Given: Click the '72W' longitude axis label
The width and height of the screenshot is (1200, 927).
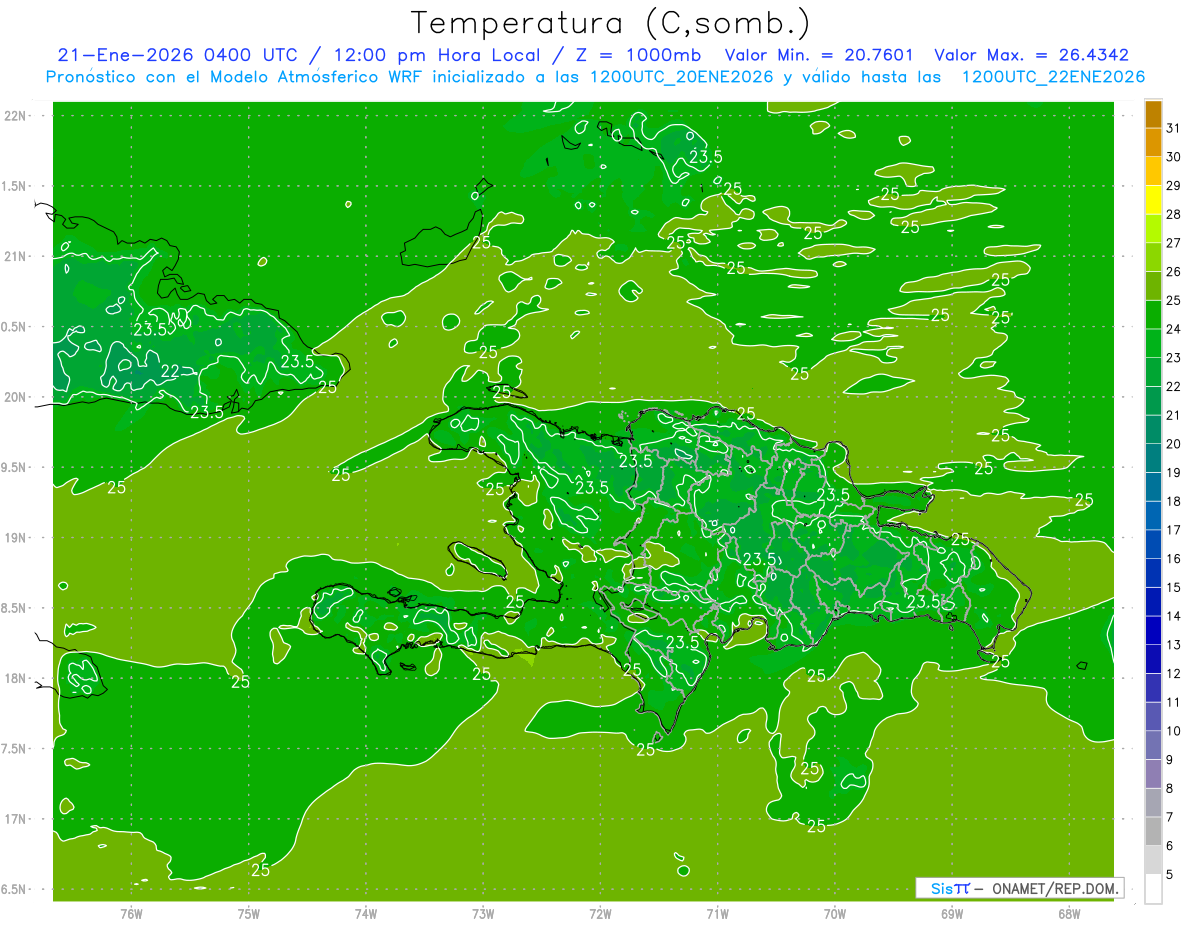Looking at the screenshot, I should [x=600, y=913].
